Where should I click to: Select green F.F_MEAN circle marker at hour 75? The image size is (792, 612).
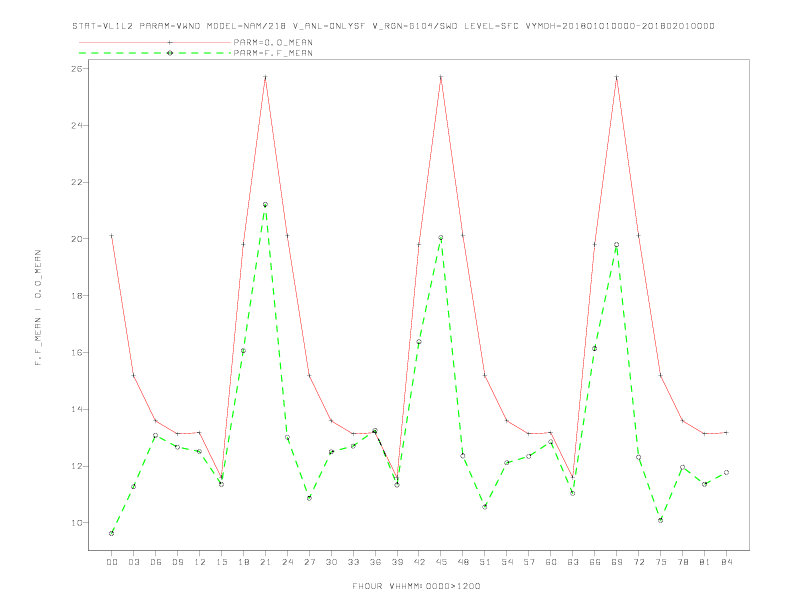[661, 520]
